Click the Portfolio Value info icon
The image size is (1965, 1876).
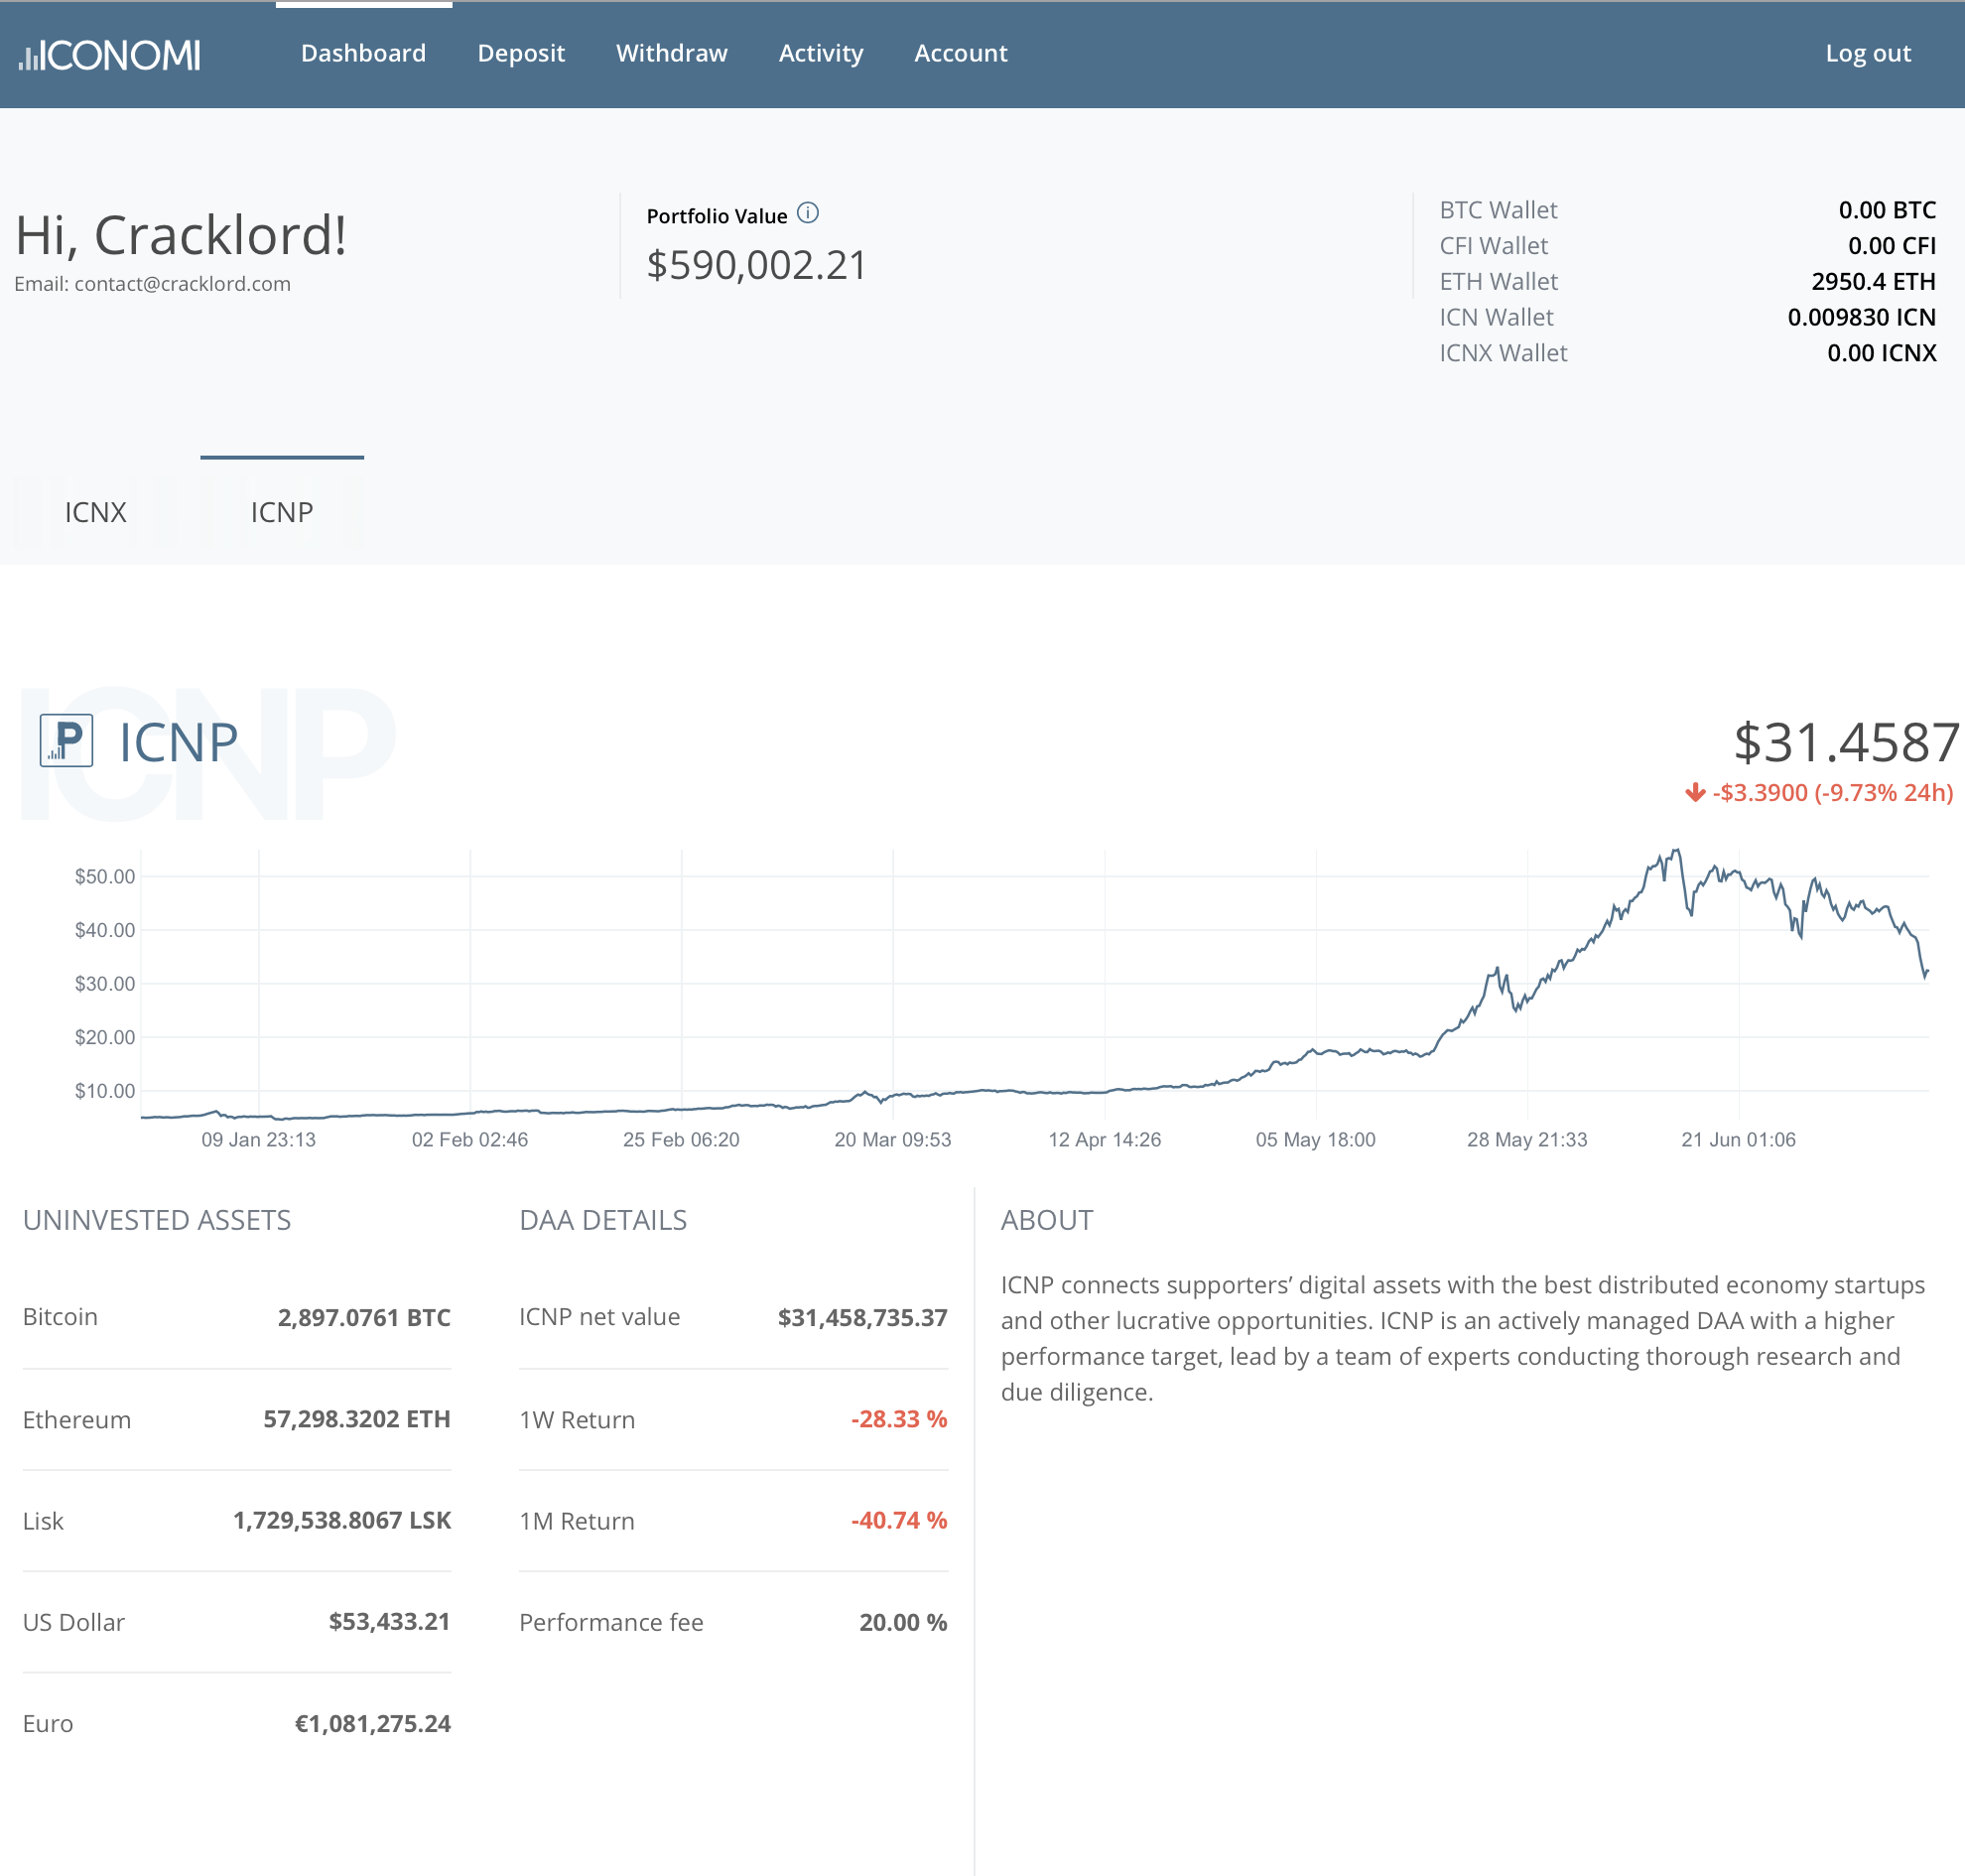tap(808, 213)
